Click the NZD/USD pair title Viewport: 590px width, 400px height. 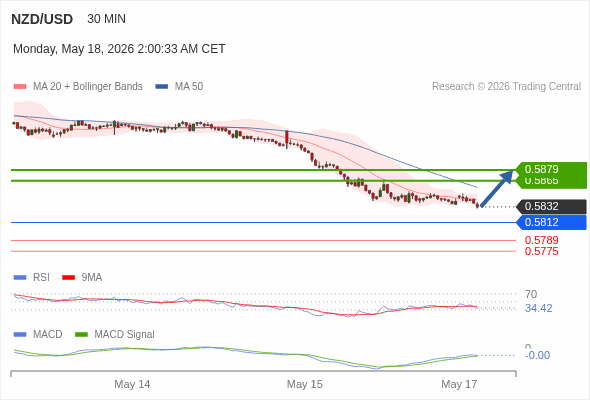click(x=42, y=19)
